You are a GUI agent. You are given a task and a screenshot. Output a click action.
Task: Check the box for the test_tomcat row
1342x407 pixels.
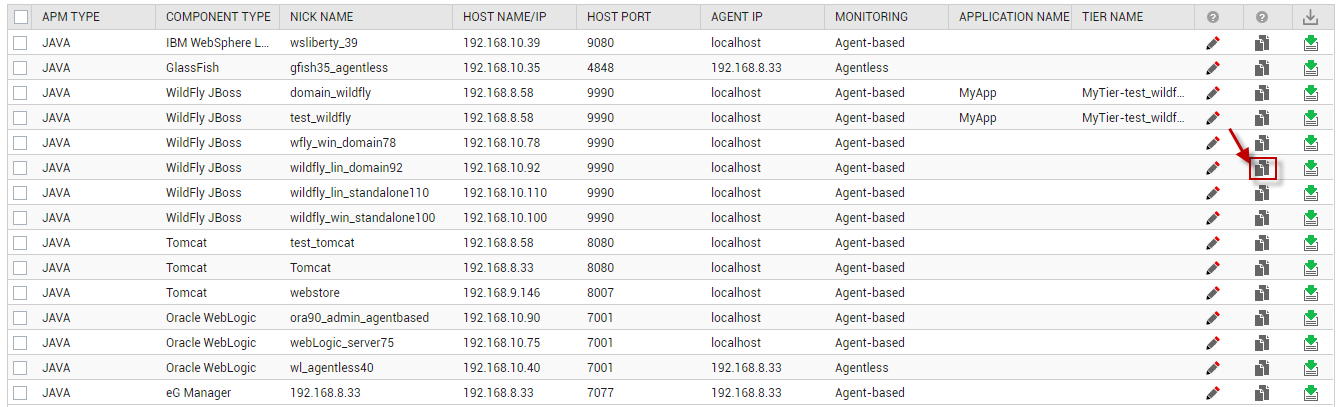[20, 243]
